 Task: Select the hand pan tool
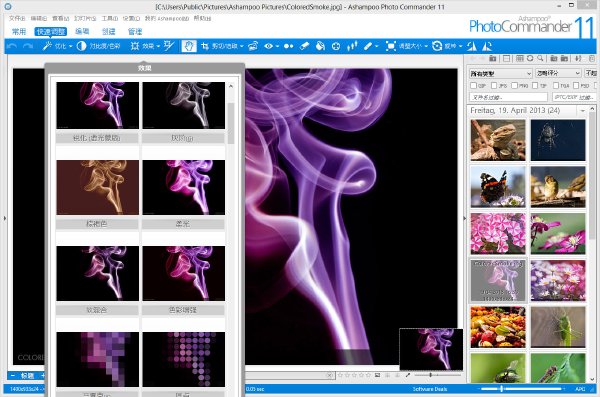(189, 46)
